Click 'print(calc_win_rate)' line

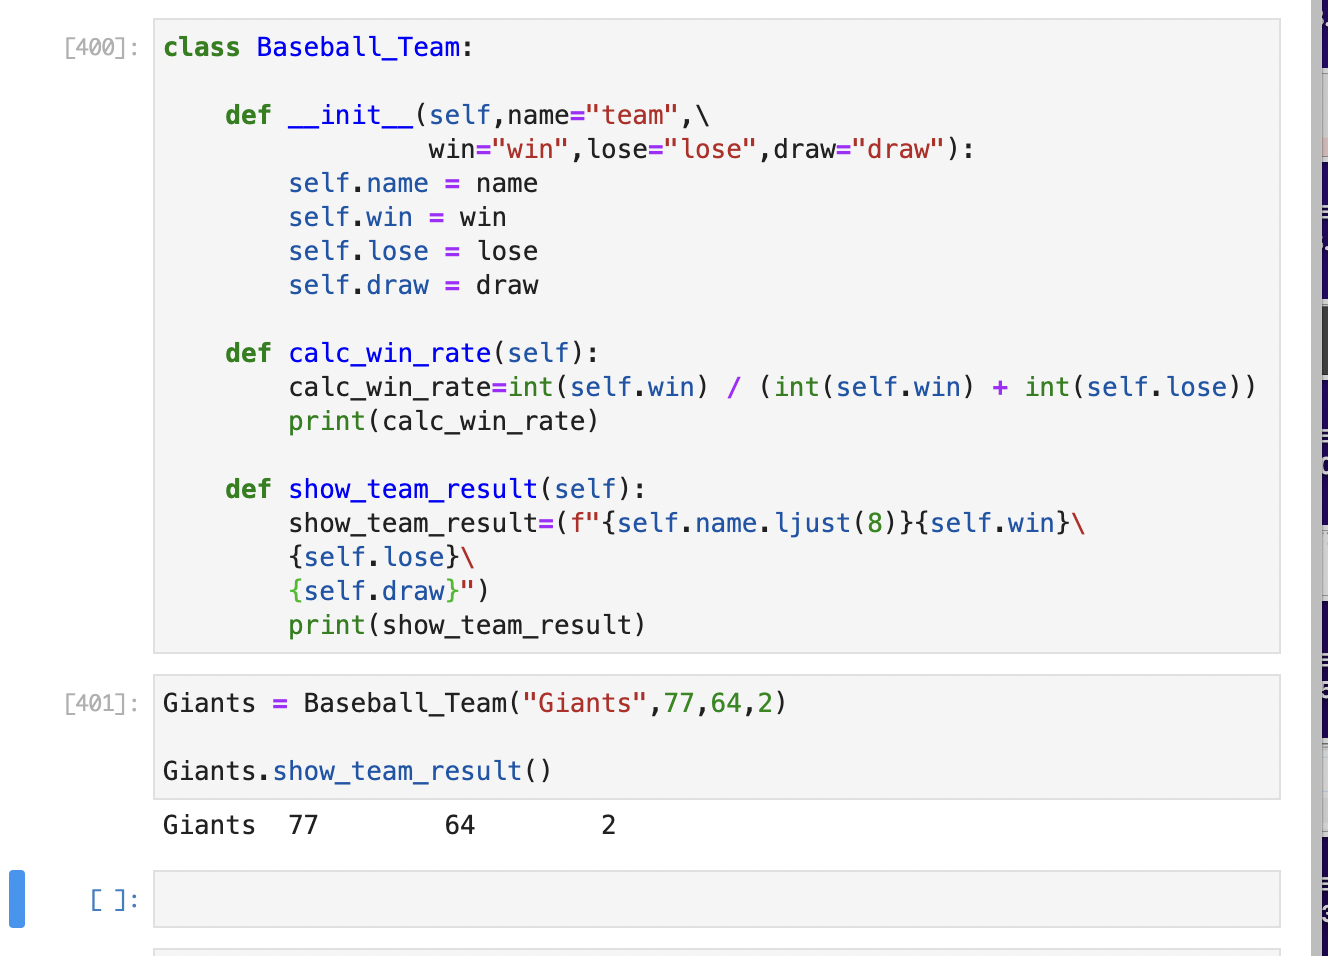coord(444,421)
